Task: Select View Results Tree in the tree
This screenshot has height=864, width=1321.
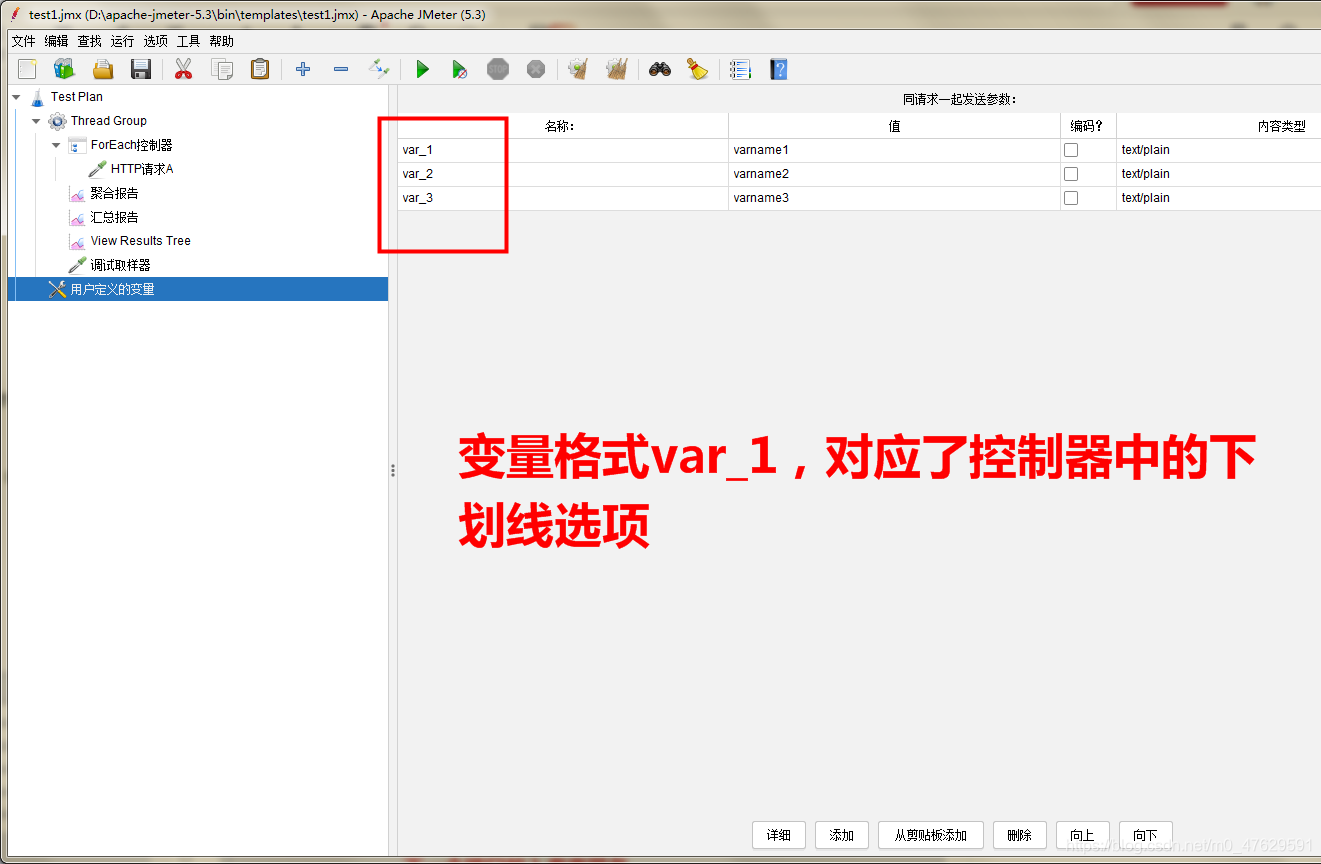Action: tap(140, 241)
